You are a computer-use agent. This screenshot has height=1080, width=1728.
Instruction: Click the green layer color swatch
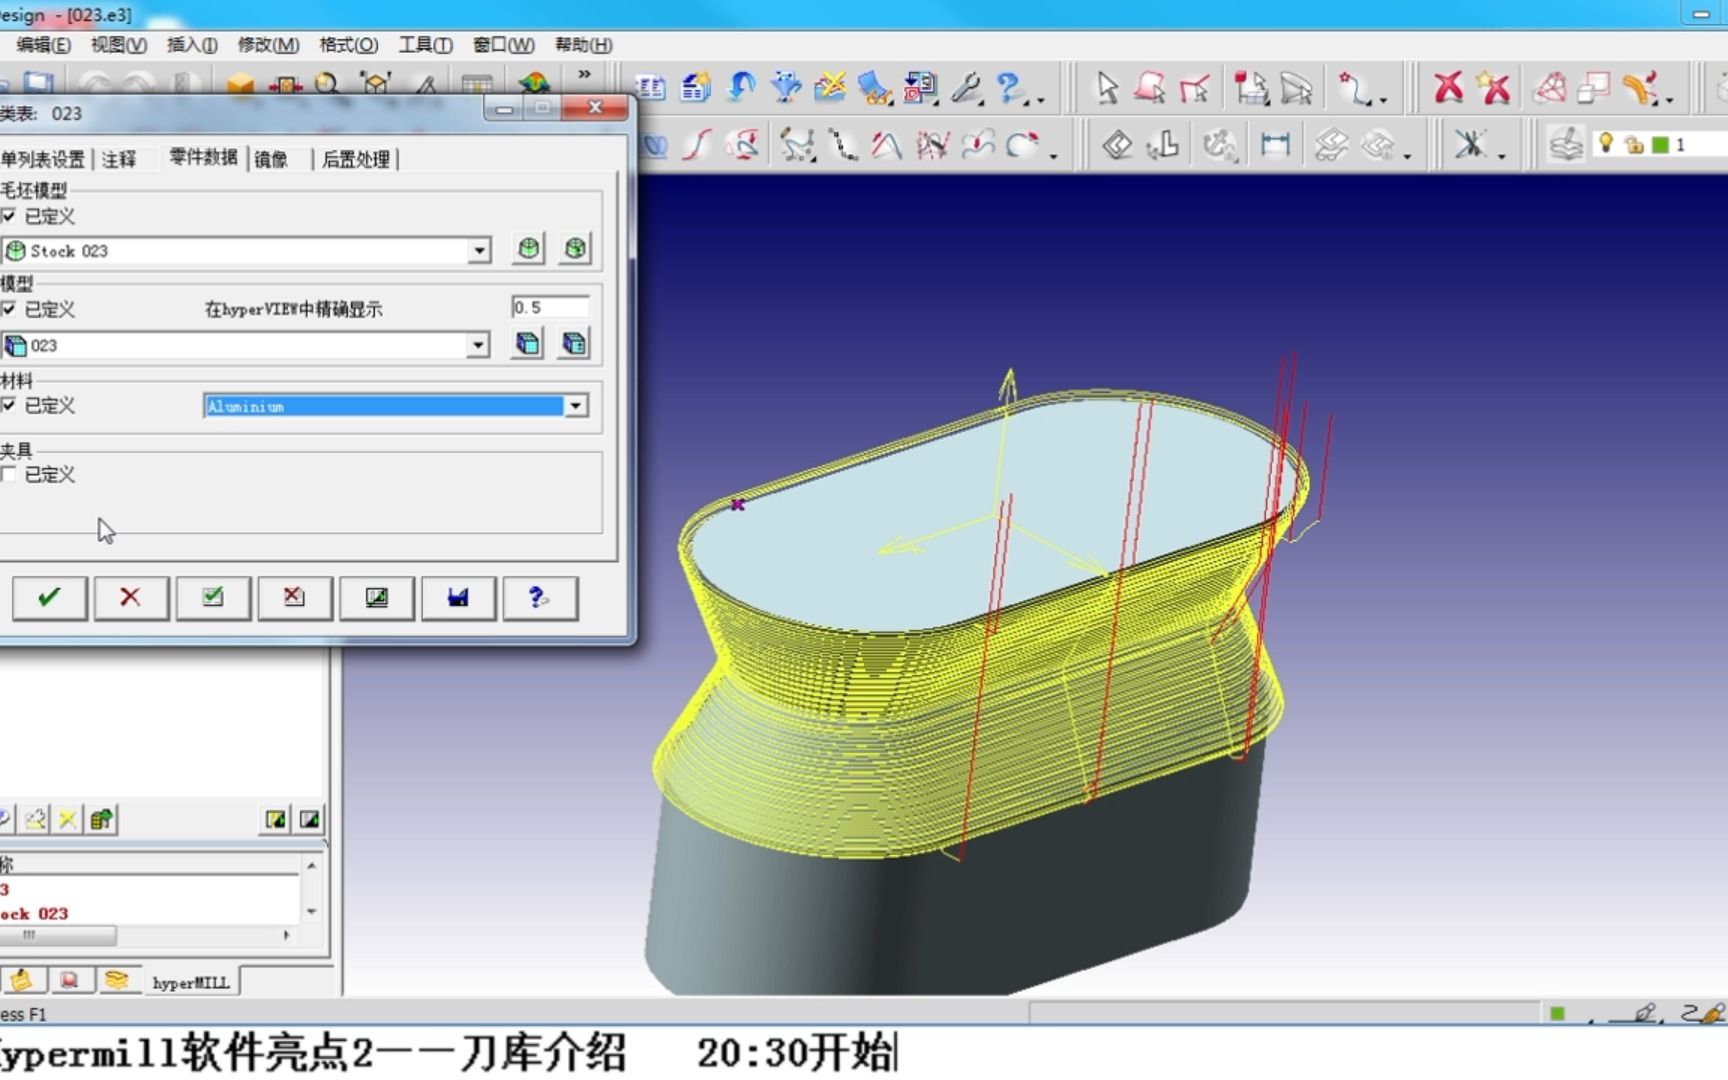pyautogui.click(x=1660, y=145)
